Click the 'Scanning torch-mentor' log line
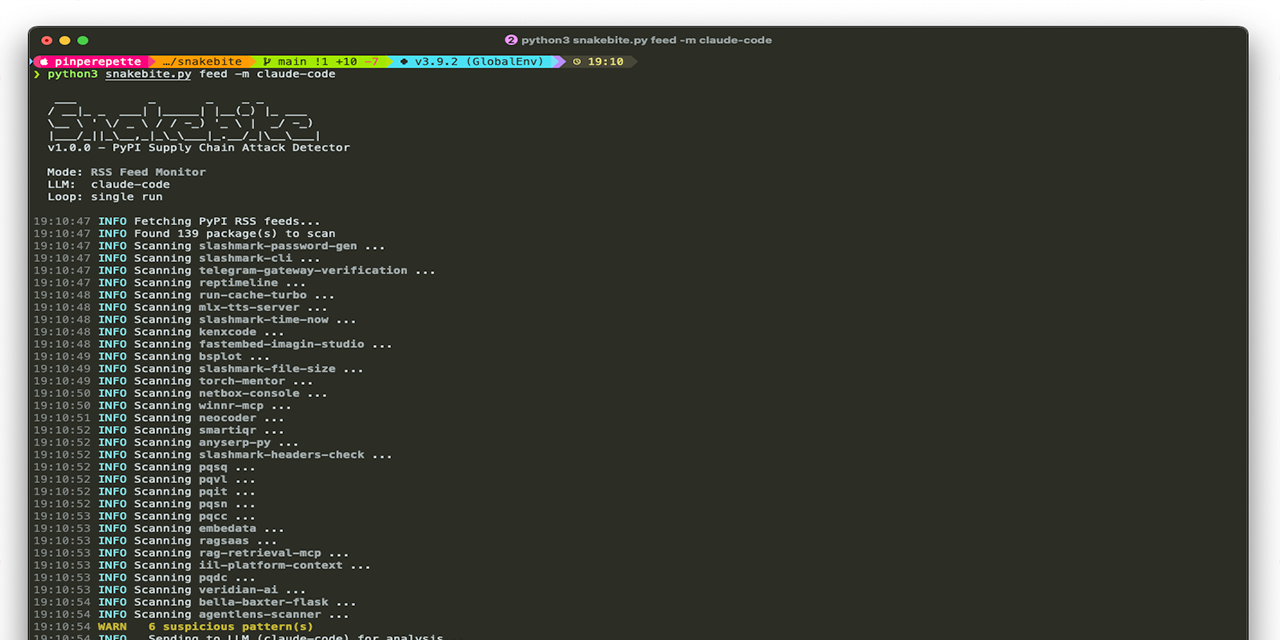Image resolution: width=1280 pixels, height=640 pixels. coord(173,381)
